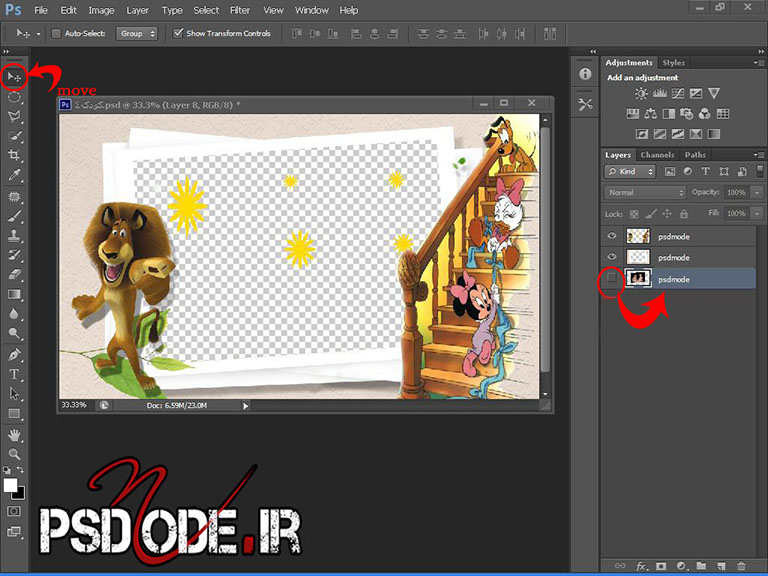Select the Crop tool

[x=14, y=155]
